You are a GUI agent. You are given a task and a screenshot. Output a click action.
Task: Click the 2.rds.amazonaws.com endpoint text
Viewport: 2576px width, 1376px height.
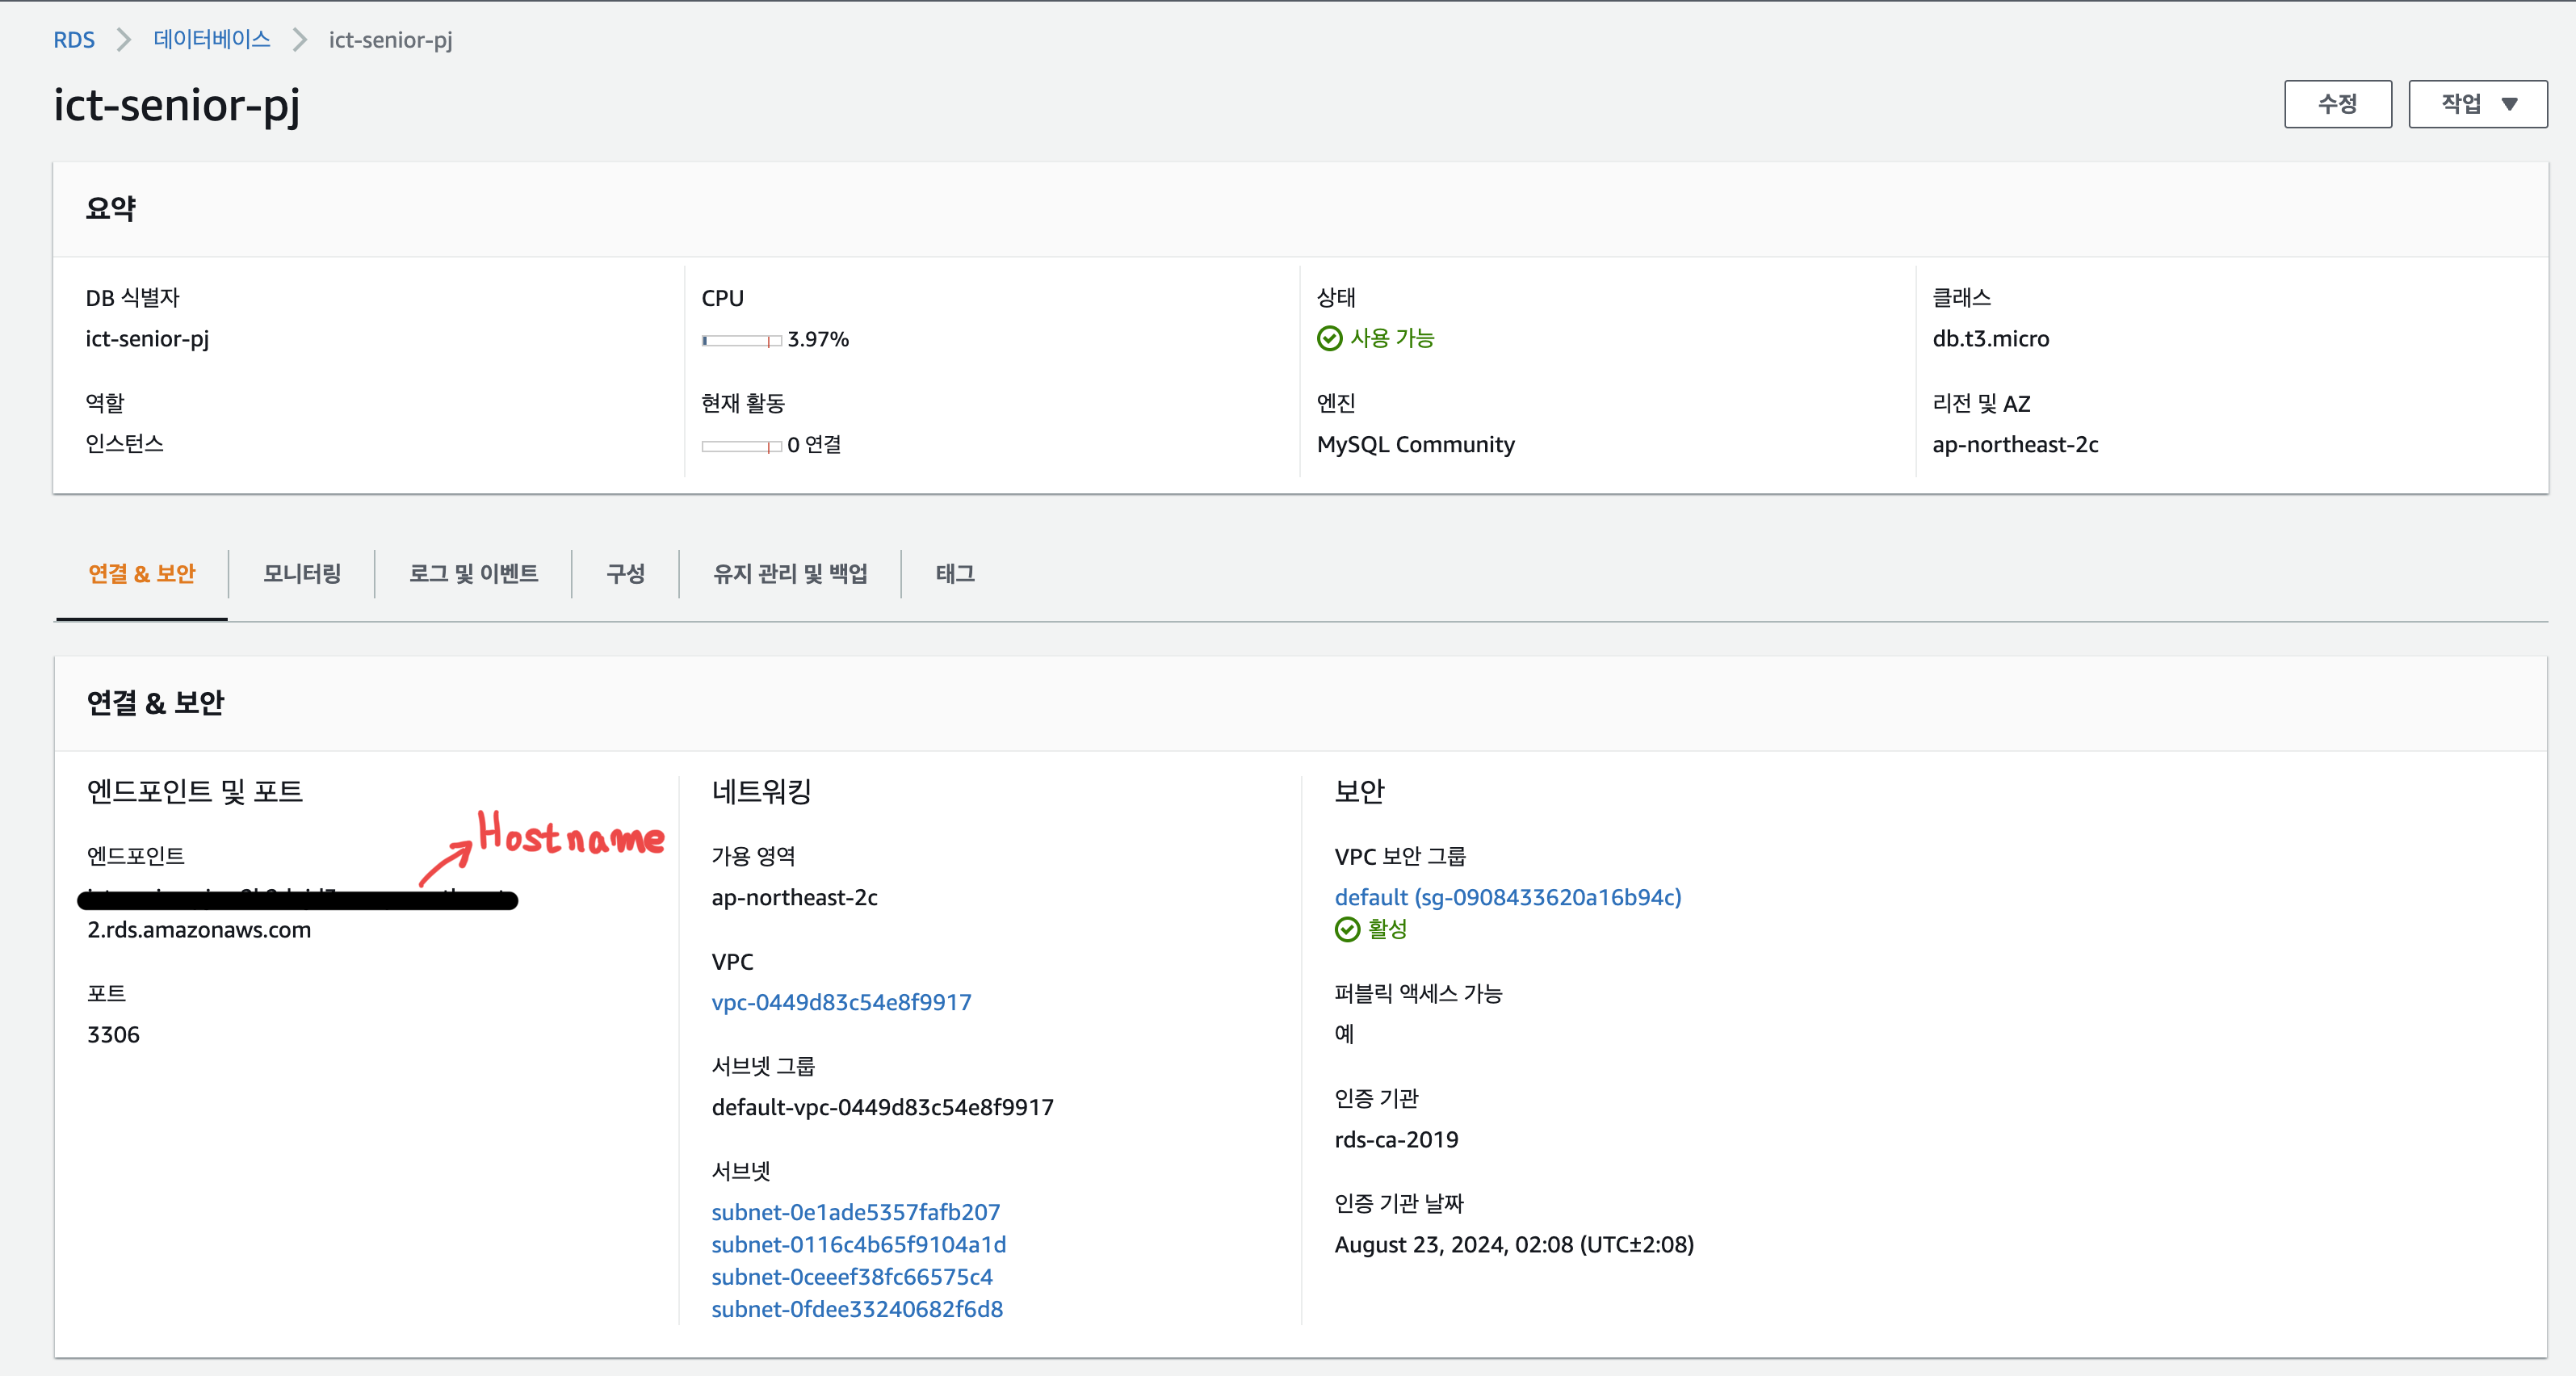[199, 930]
